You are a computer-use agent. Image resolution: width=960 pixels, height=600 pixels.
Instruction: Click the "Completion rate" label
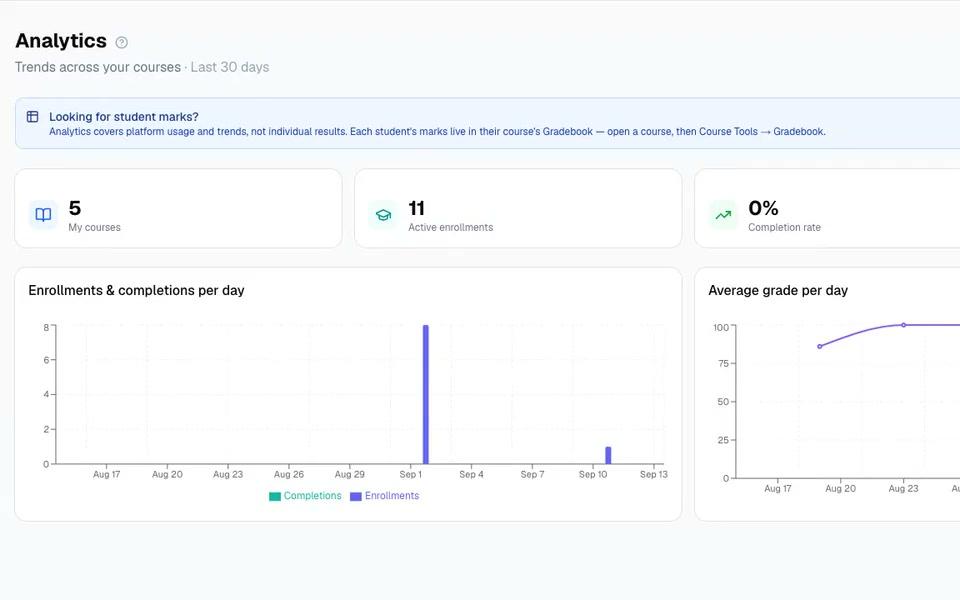pos(784,227)
